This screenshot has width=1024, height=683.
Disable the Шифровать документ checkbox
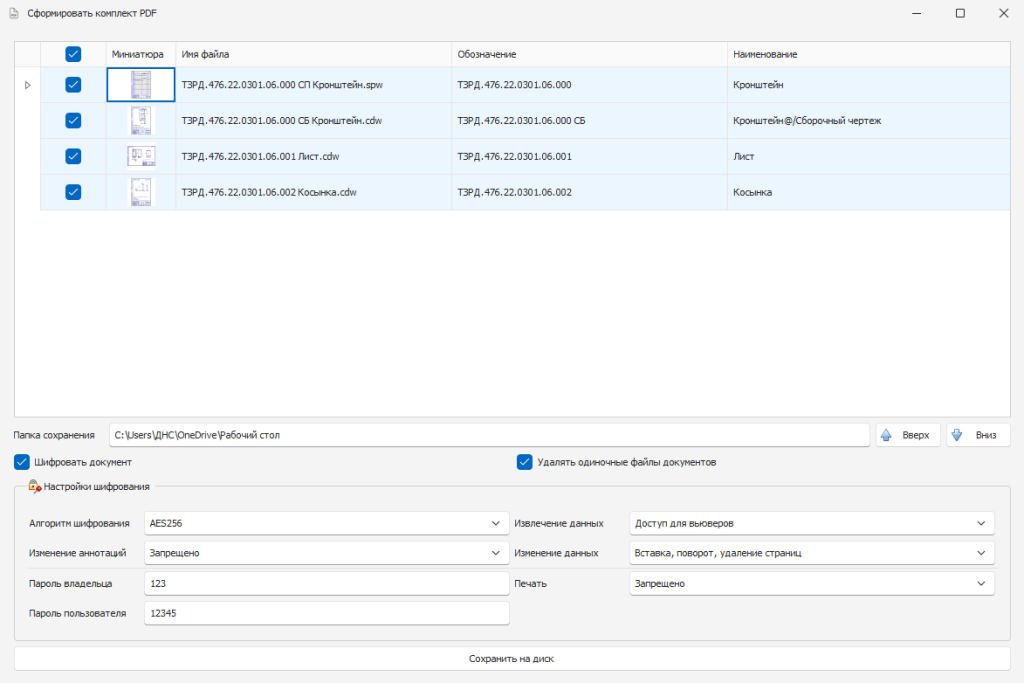coord(22,462)
